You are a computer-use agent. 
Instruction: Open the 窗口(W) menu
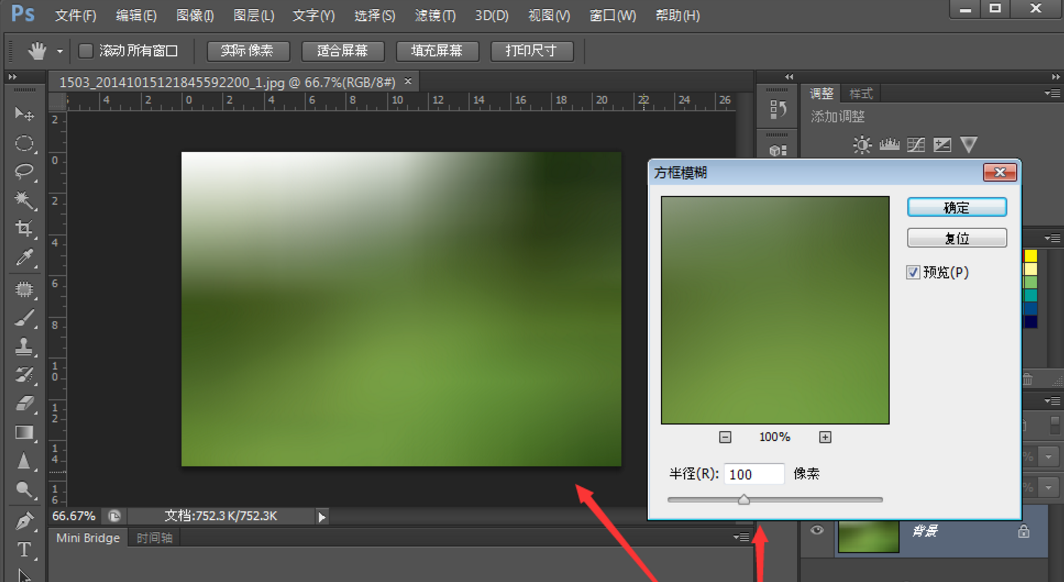click(x=613, y=15)
